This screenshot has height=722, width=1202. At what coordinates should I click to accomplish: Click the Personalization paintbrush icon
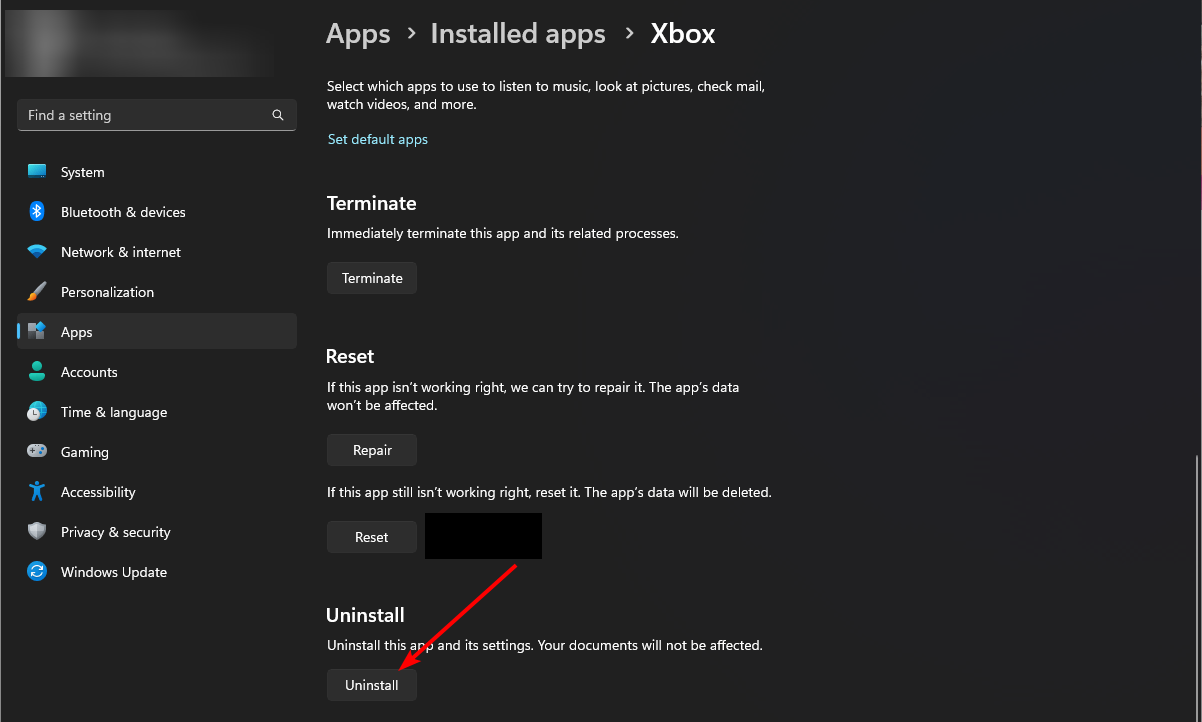click(37, 292)
